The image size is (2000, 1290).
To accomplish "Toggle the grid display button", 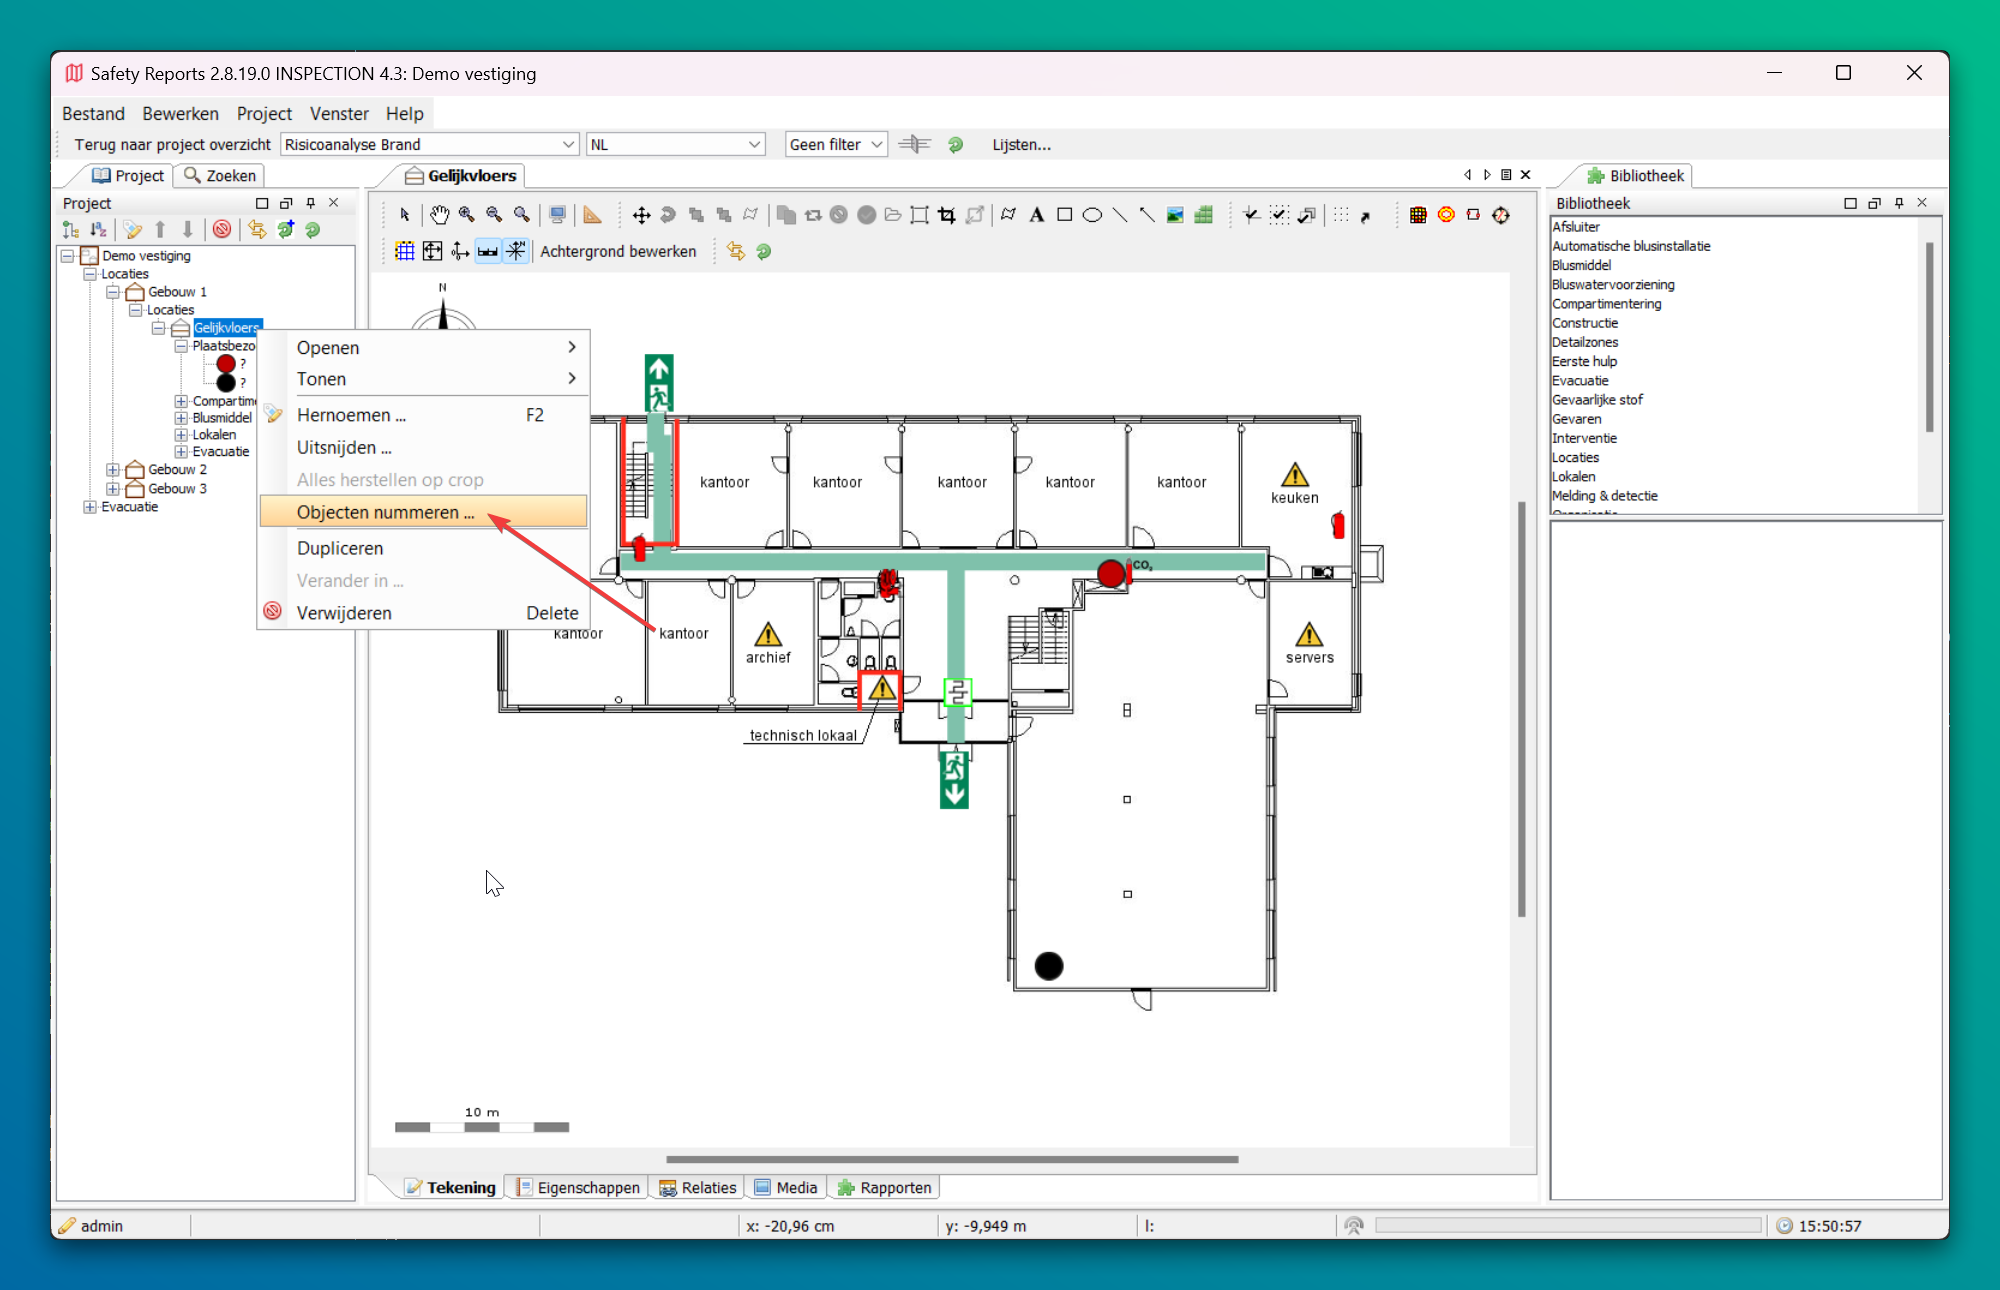I will click(x=405, y=251).
